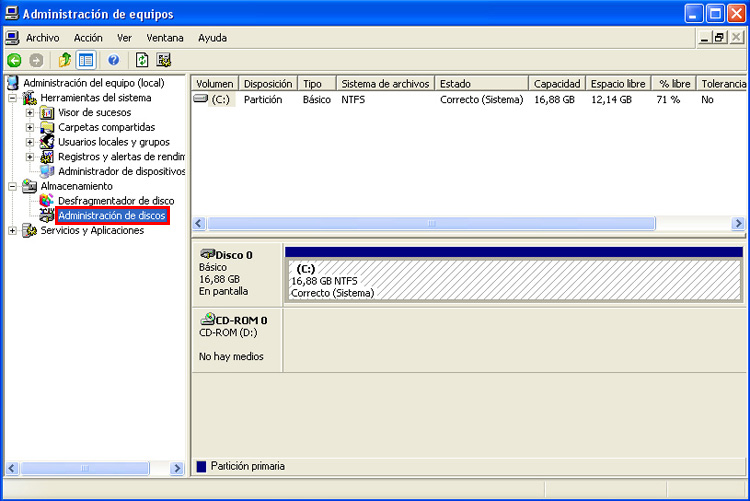Click the Up one level folder icon
Screen dimensions: 750x501
[x=65, y=60]
